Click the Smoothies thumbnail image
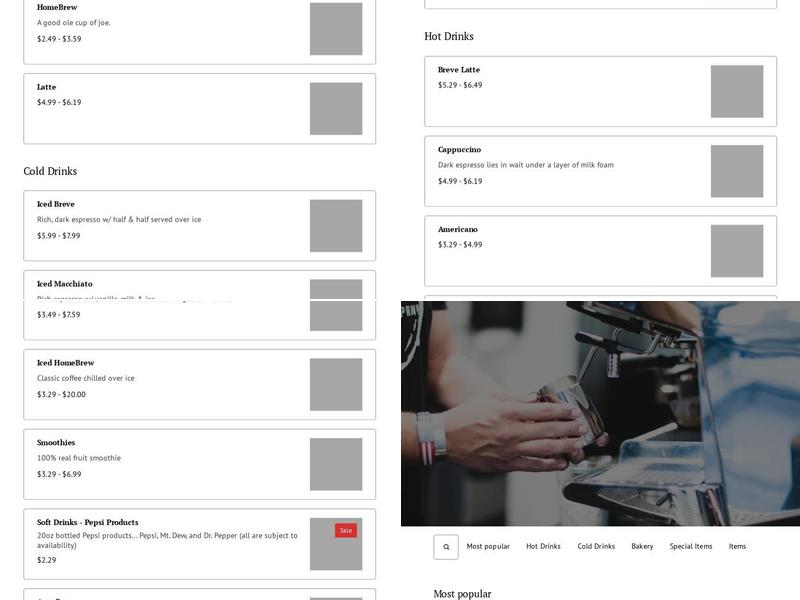 336,464
